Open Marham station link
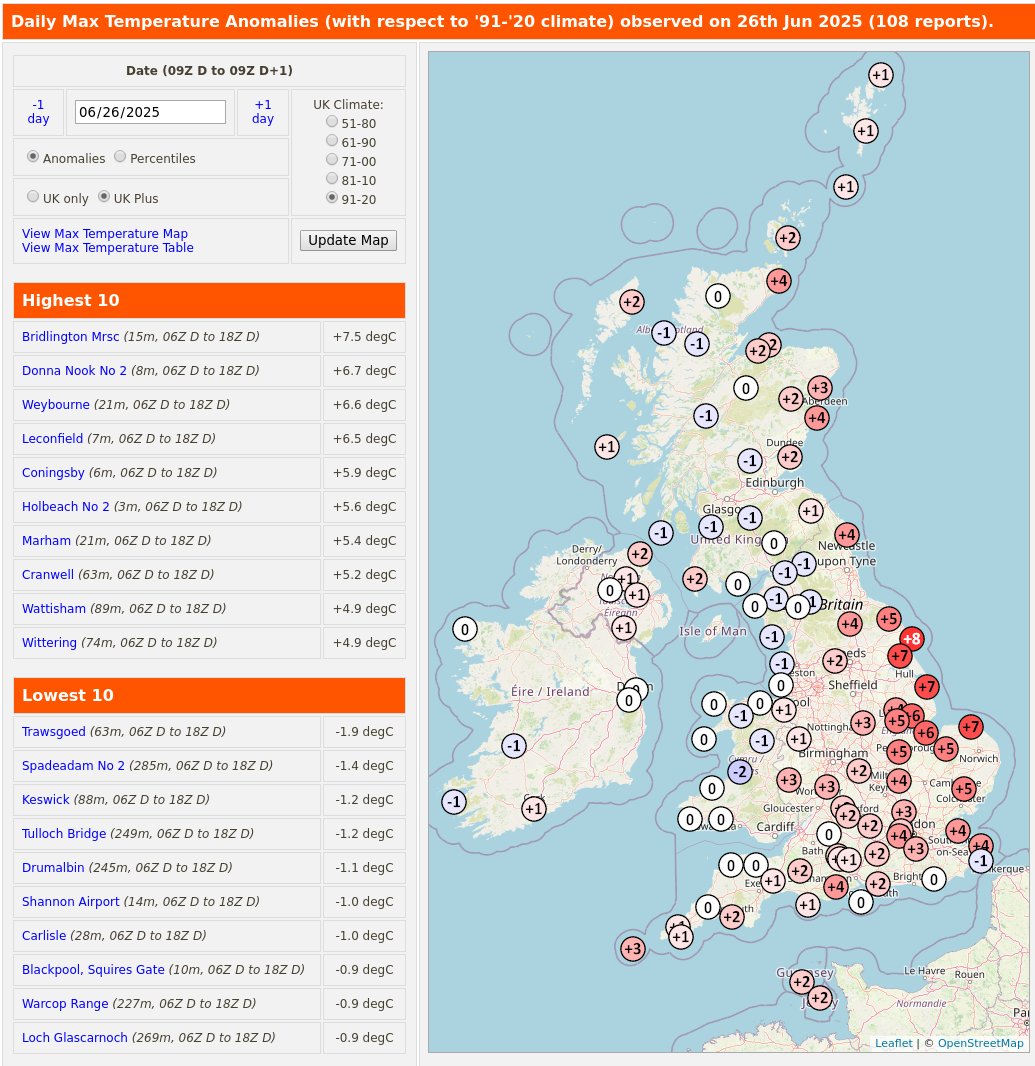The image size is (1035, 1066). [x=46, y=540]
